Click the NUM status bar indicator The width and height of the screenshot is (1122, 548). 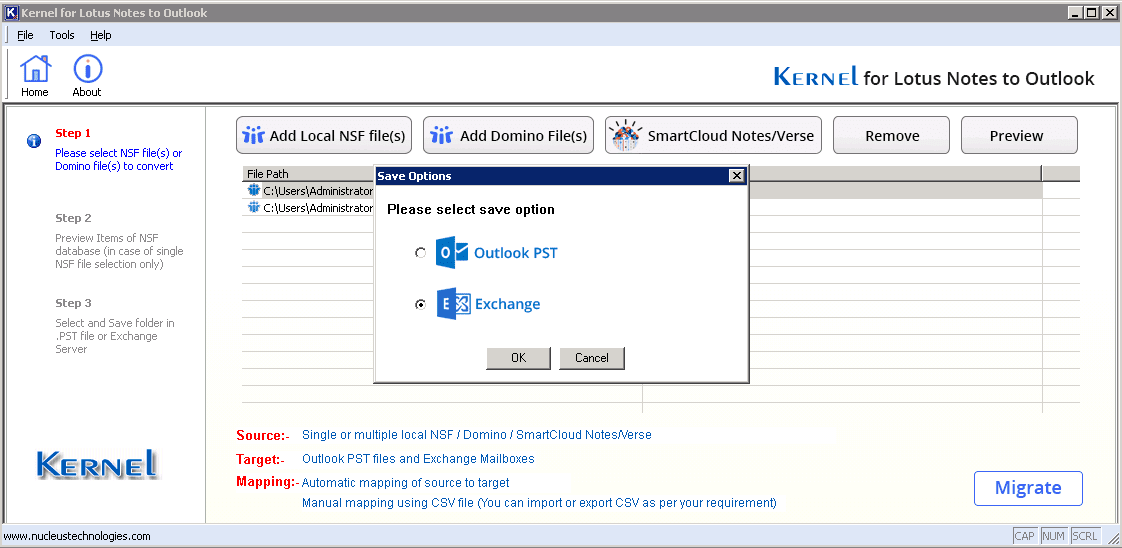click(1054, 536)
